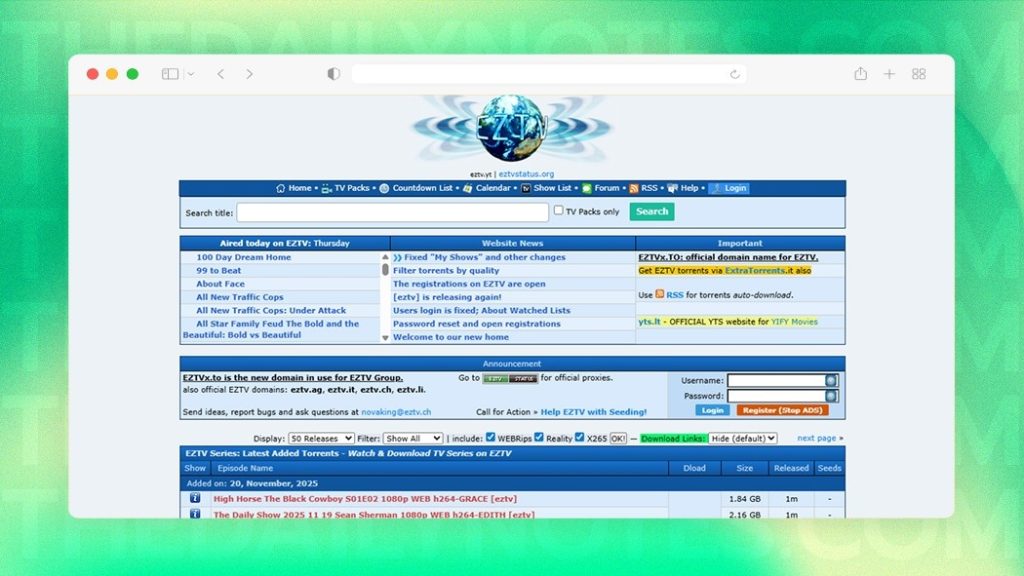Expand the Filter Show All dropdown
Viewport: 1024px width, 576px height.
pyautogui.click(x=413, y=438)
